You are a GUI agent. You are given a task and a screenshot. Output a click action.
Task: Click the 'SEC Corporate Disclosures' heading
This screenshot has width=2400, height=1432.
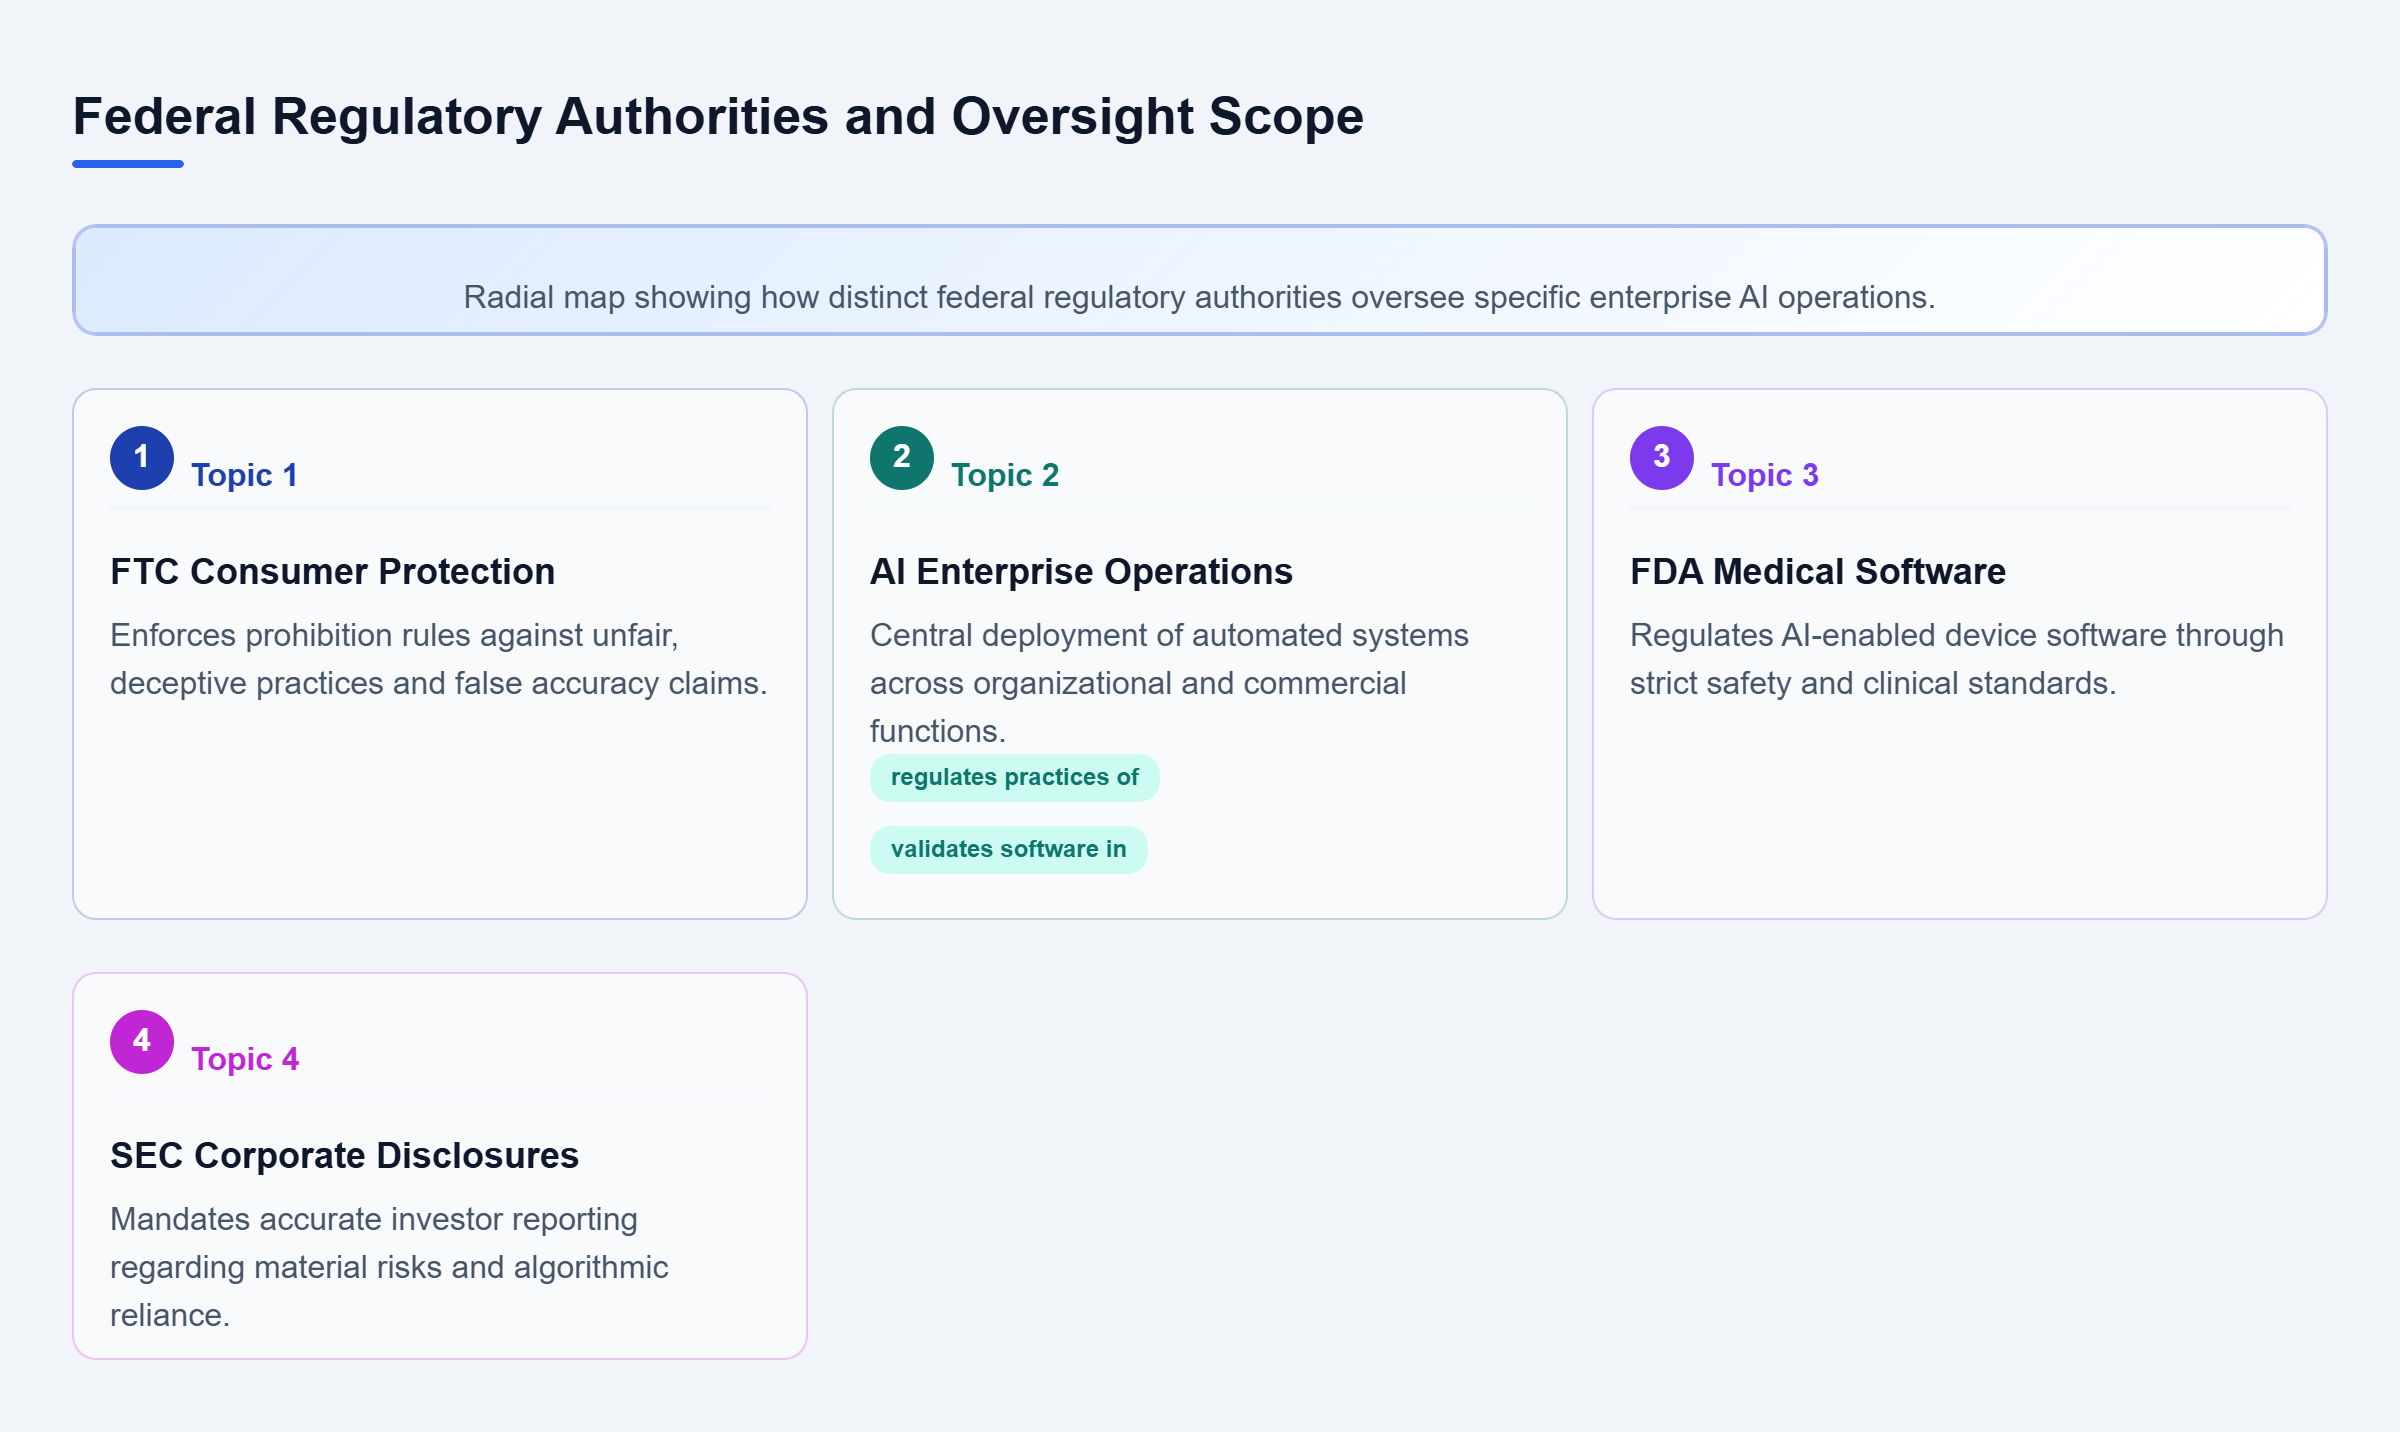tap(345, 1156)
